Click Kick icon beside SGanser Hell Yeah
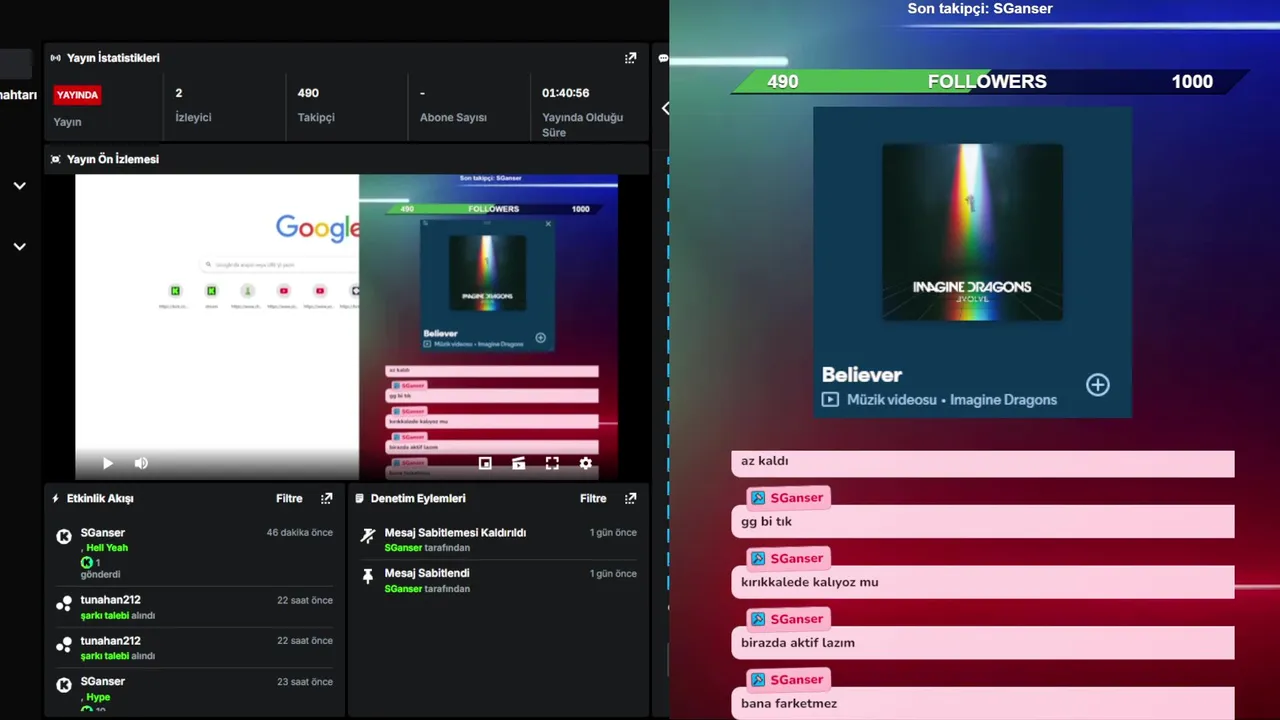Screen dimensions: 1280x720 pyautogui.click(x=64, y=537)
